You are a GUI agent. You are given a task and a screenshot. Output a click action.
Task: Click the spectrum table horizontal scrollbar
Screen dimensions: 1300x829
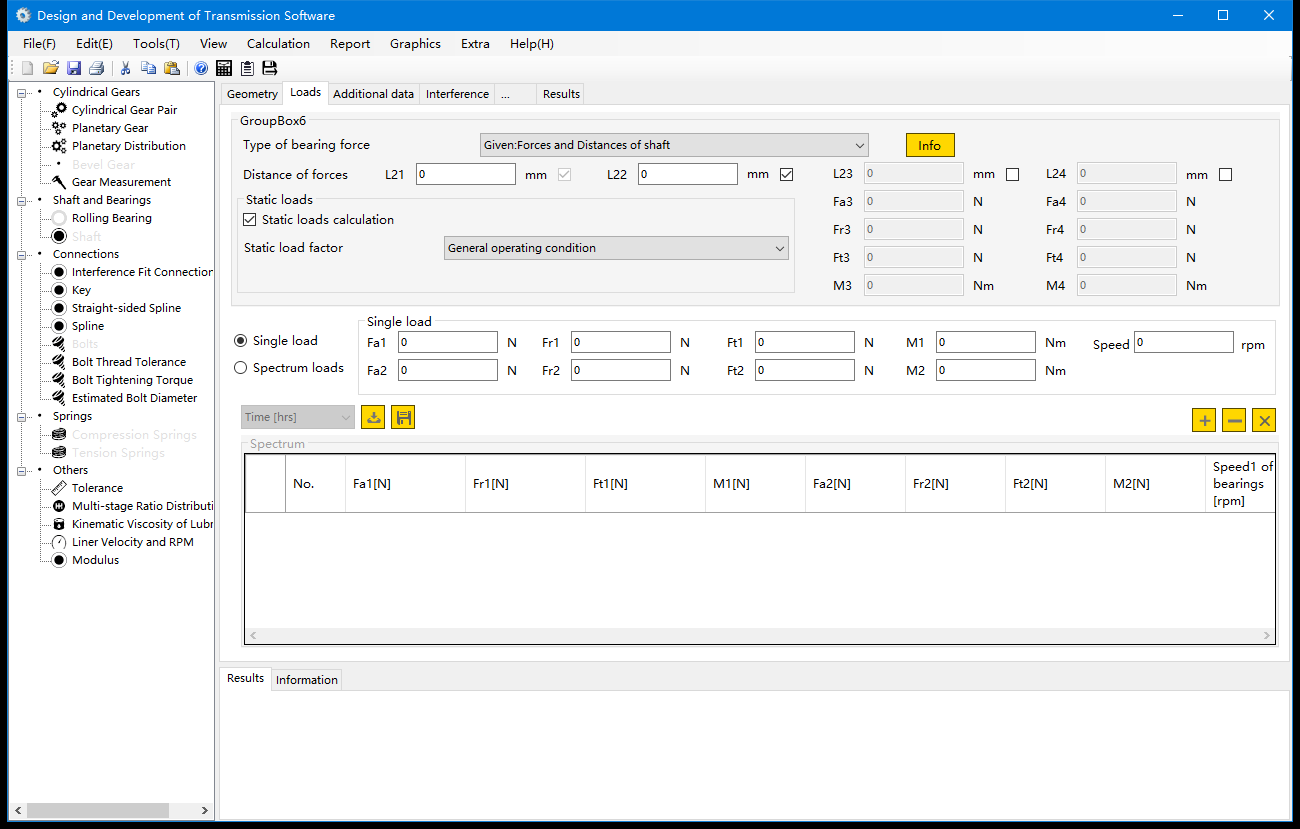point(761,635)
